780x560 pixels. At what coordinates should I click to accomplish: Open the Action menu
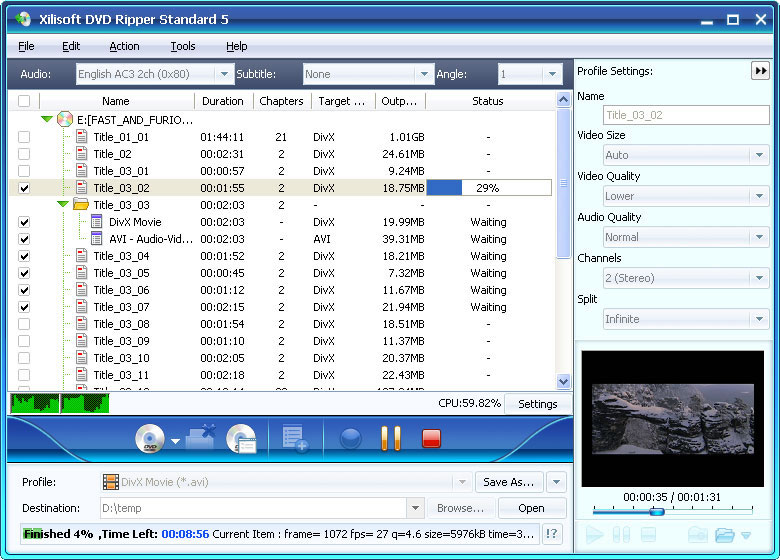[x=124, y=46]
